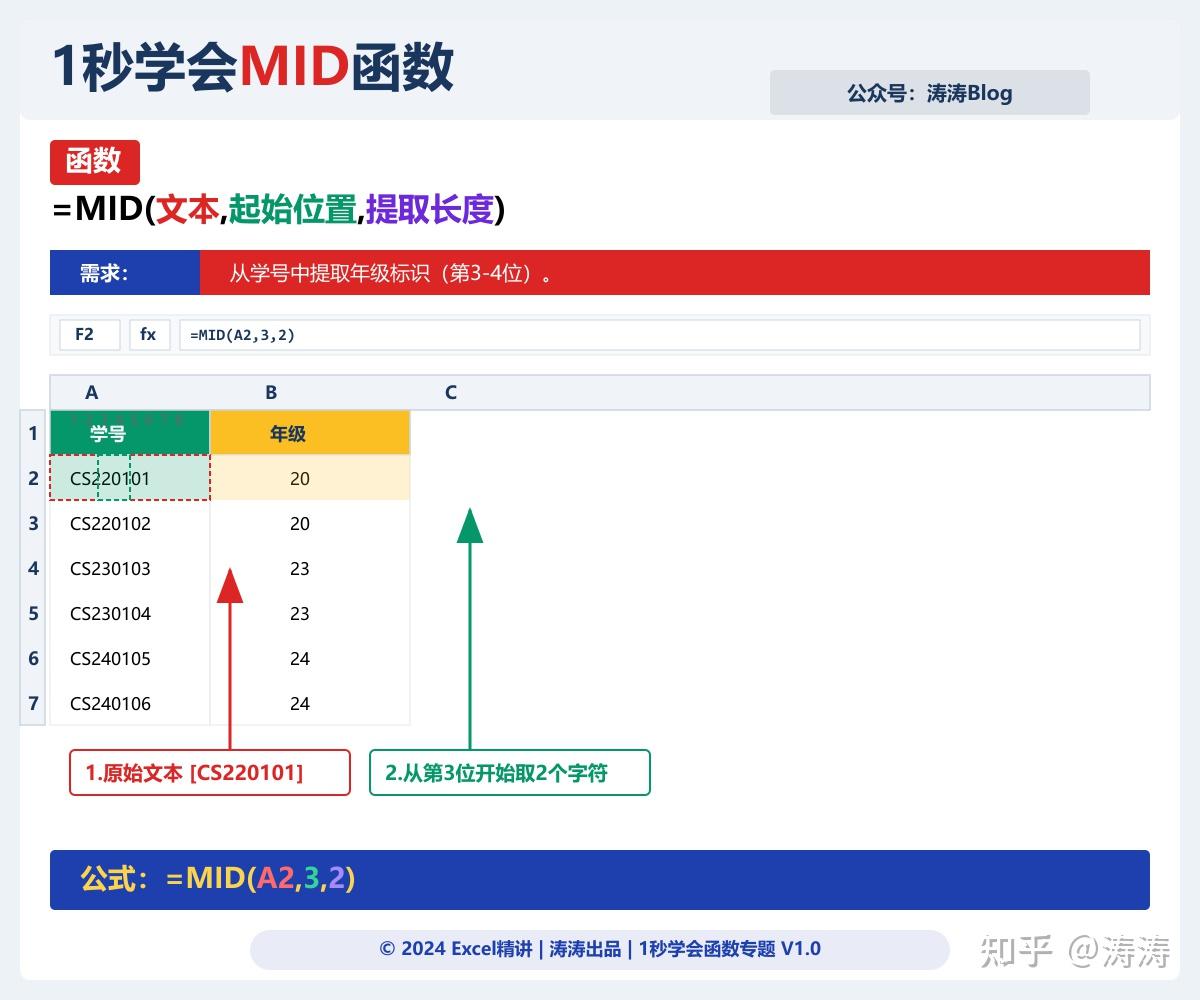Screen dimensions: 1200x1000
Task: Select row number 5
Action: (x=32, y=613)
